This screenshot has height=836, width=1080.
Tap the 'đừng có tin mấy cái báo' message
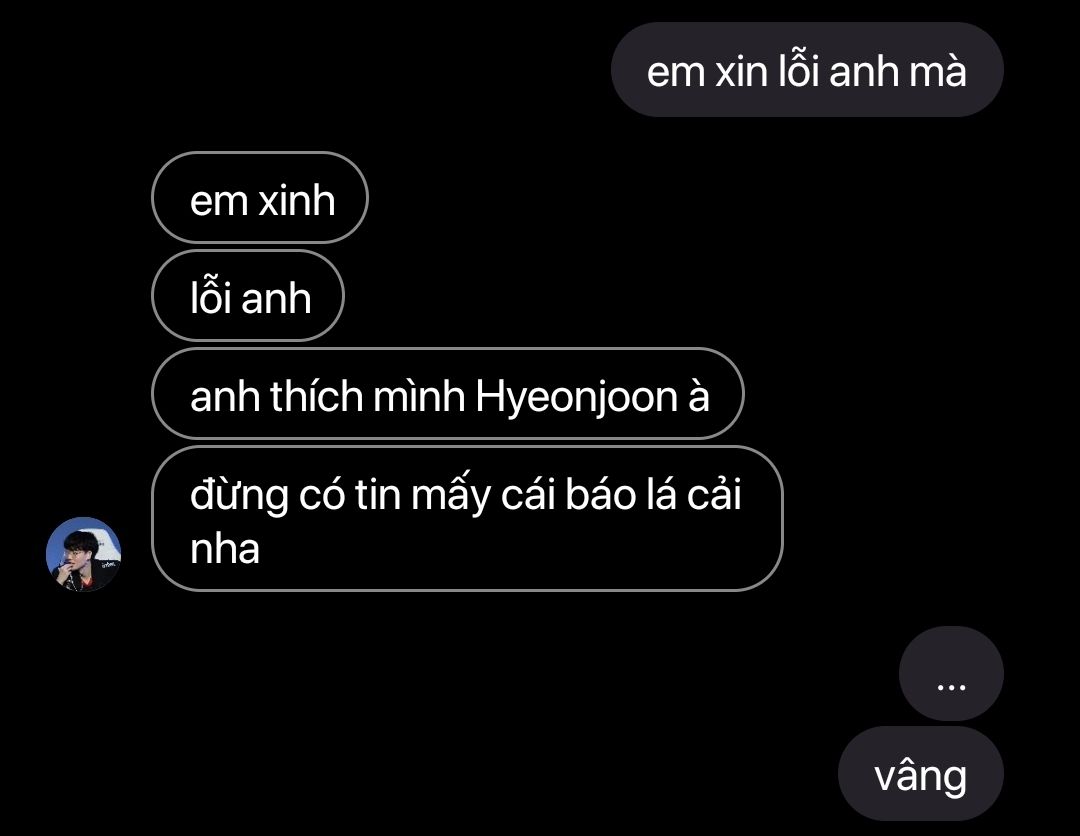point(467,519)
